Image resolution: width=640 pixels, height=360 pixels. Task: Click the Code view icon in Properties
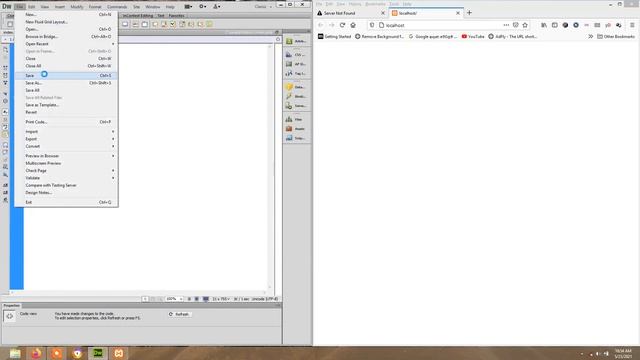[9, 316]
